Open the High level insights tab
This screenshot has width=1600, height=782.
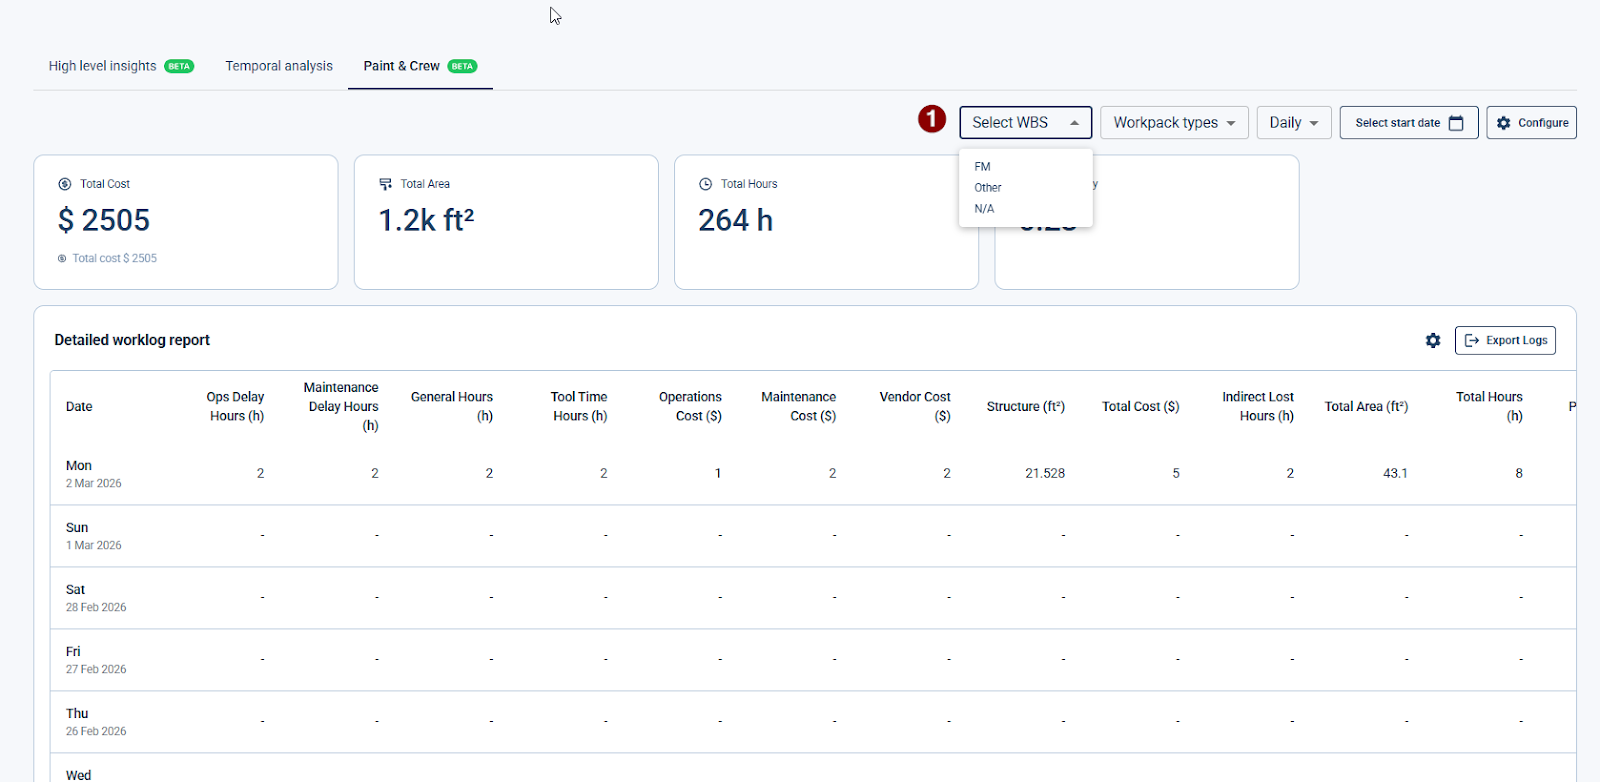[x=103, y=66]
